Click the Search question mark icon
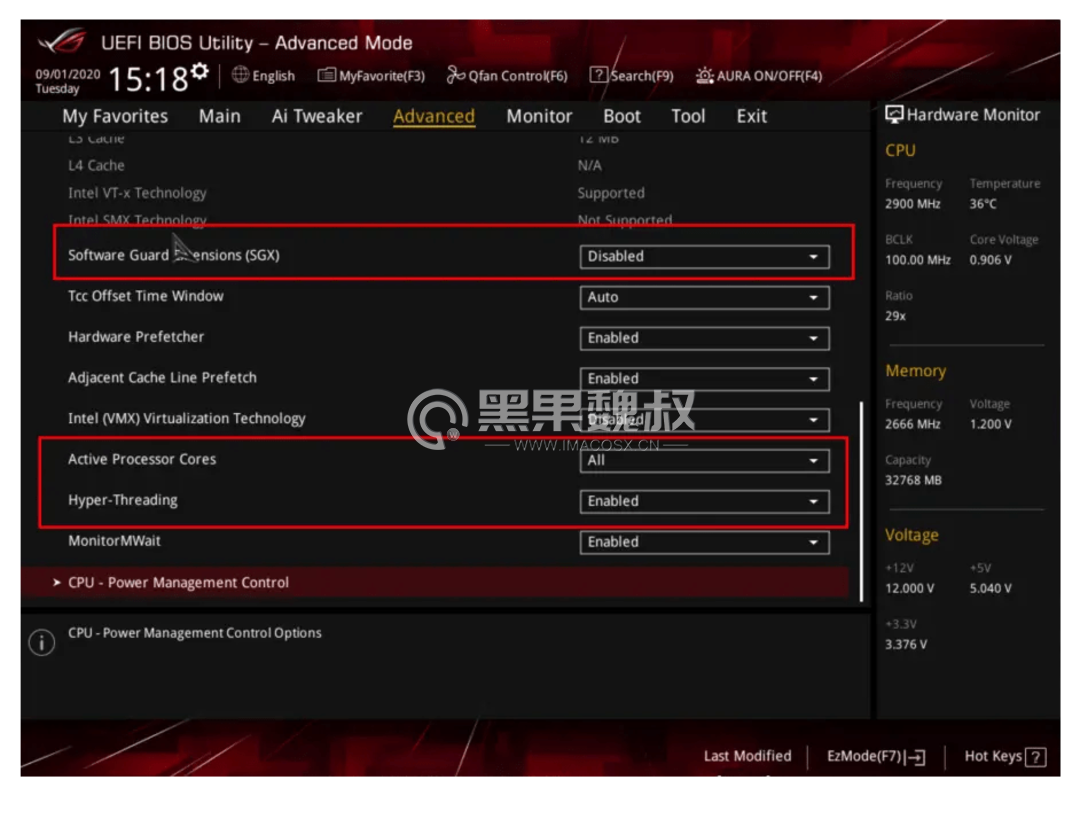The image size is (1080, 819). [x=599, y=74]
